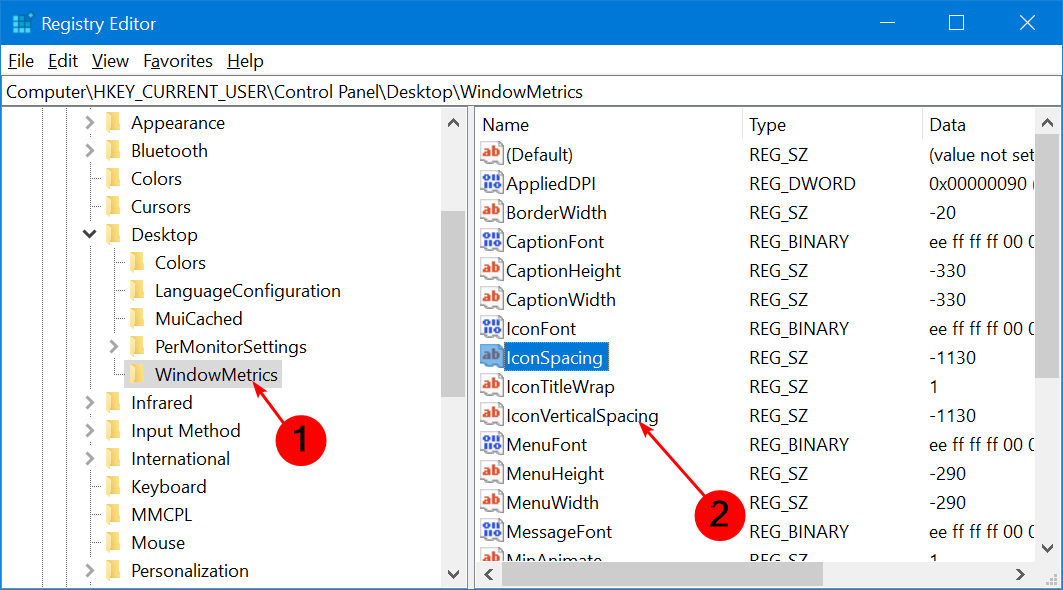This screenshot has width=1063, height=590.
Task: Click the folder icon of Bluetooth key
Action: pyautogui.click(x=113, y=151)
